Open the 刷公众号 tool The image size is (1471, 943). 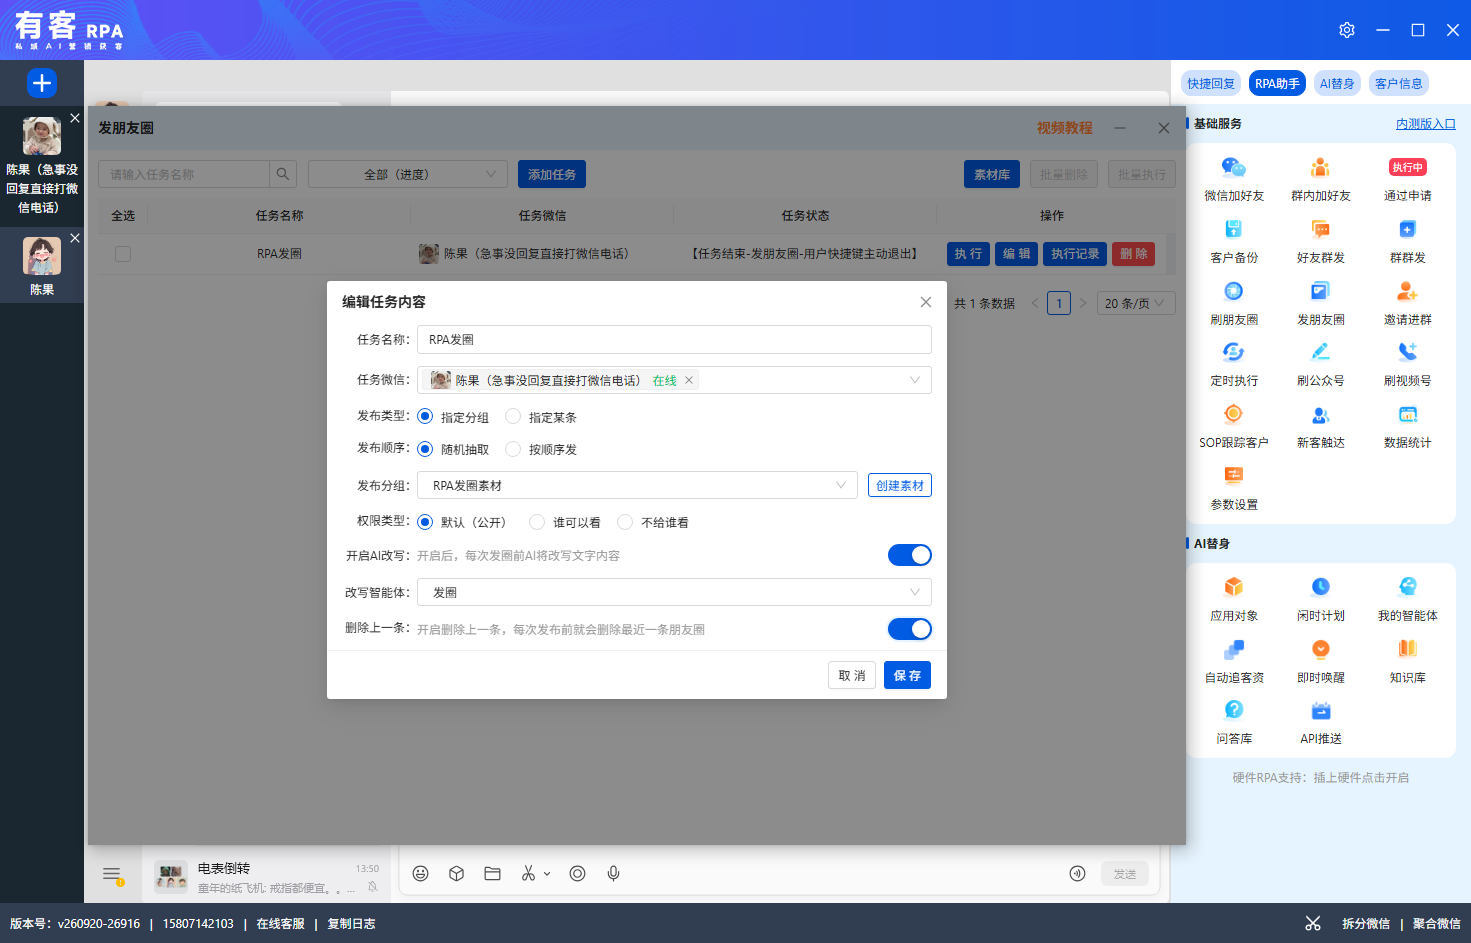[x=1321, y=364]
